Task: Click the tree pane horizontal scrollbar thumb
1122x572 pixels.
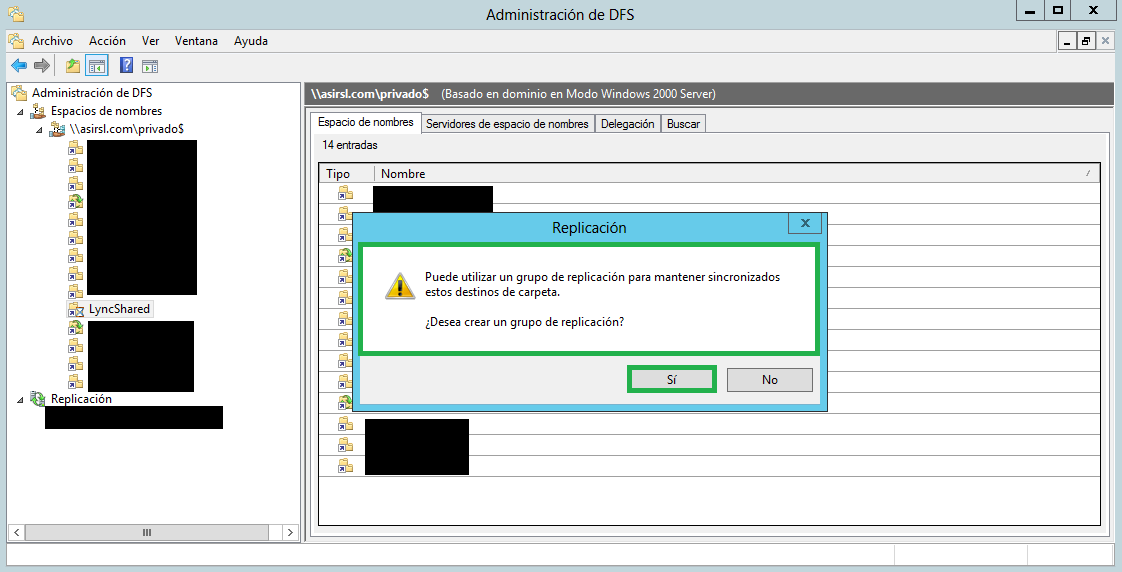Action: [147, 533]
